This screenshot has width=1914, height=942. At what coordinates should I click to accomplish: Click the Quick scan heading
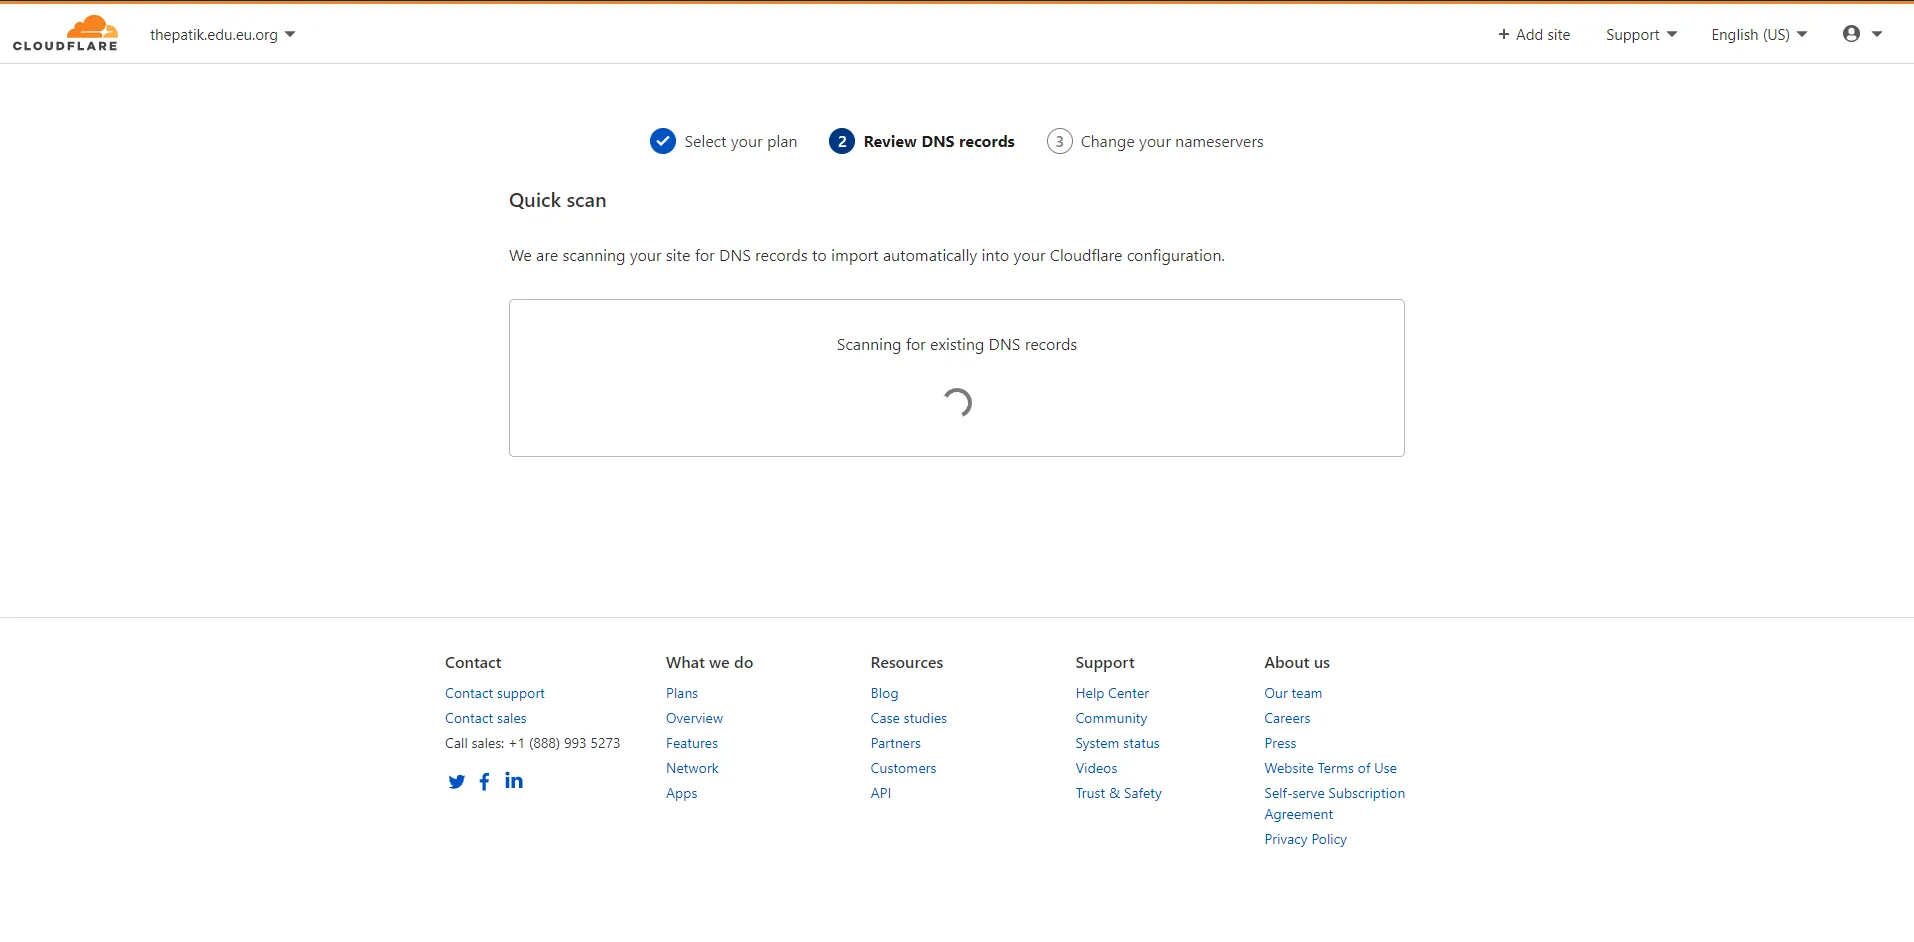click(557, 200)
